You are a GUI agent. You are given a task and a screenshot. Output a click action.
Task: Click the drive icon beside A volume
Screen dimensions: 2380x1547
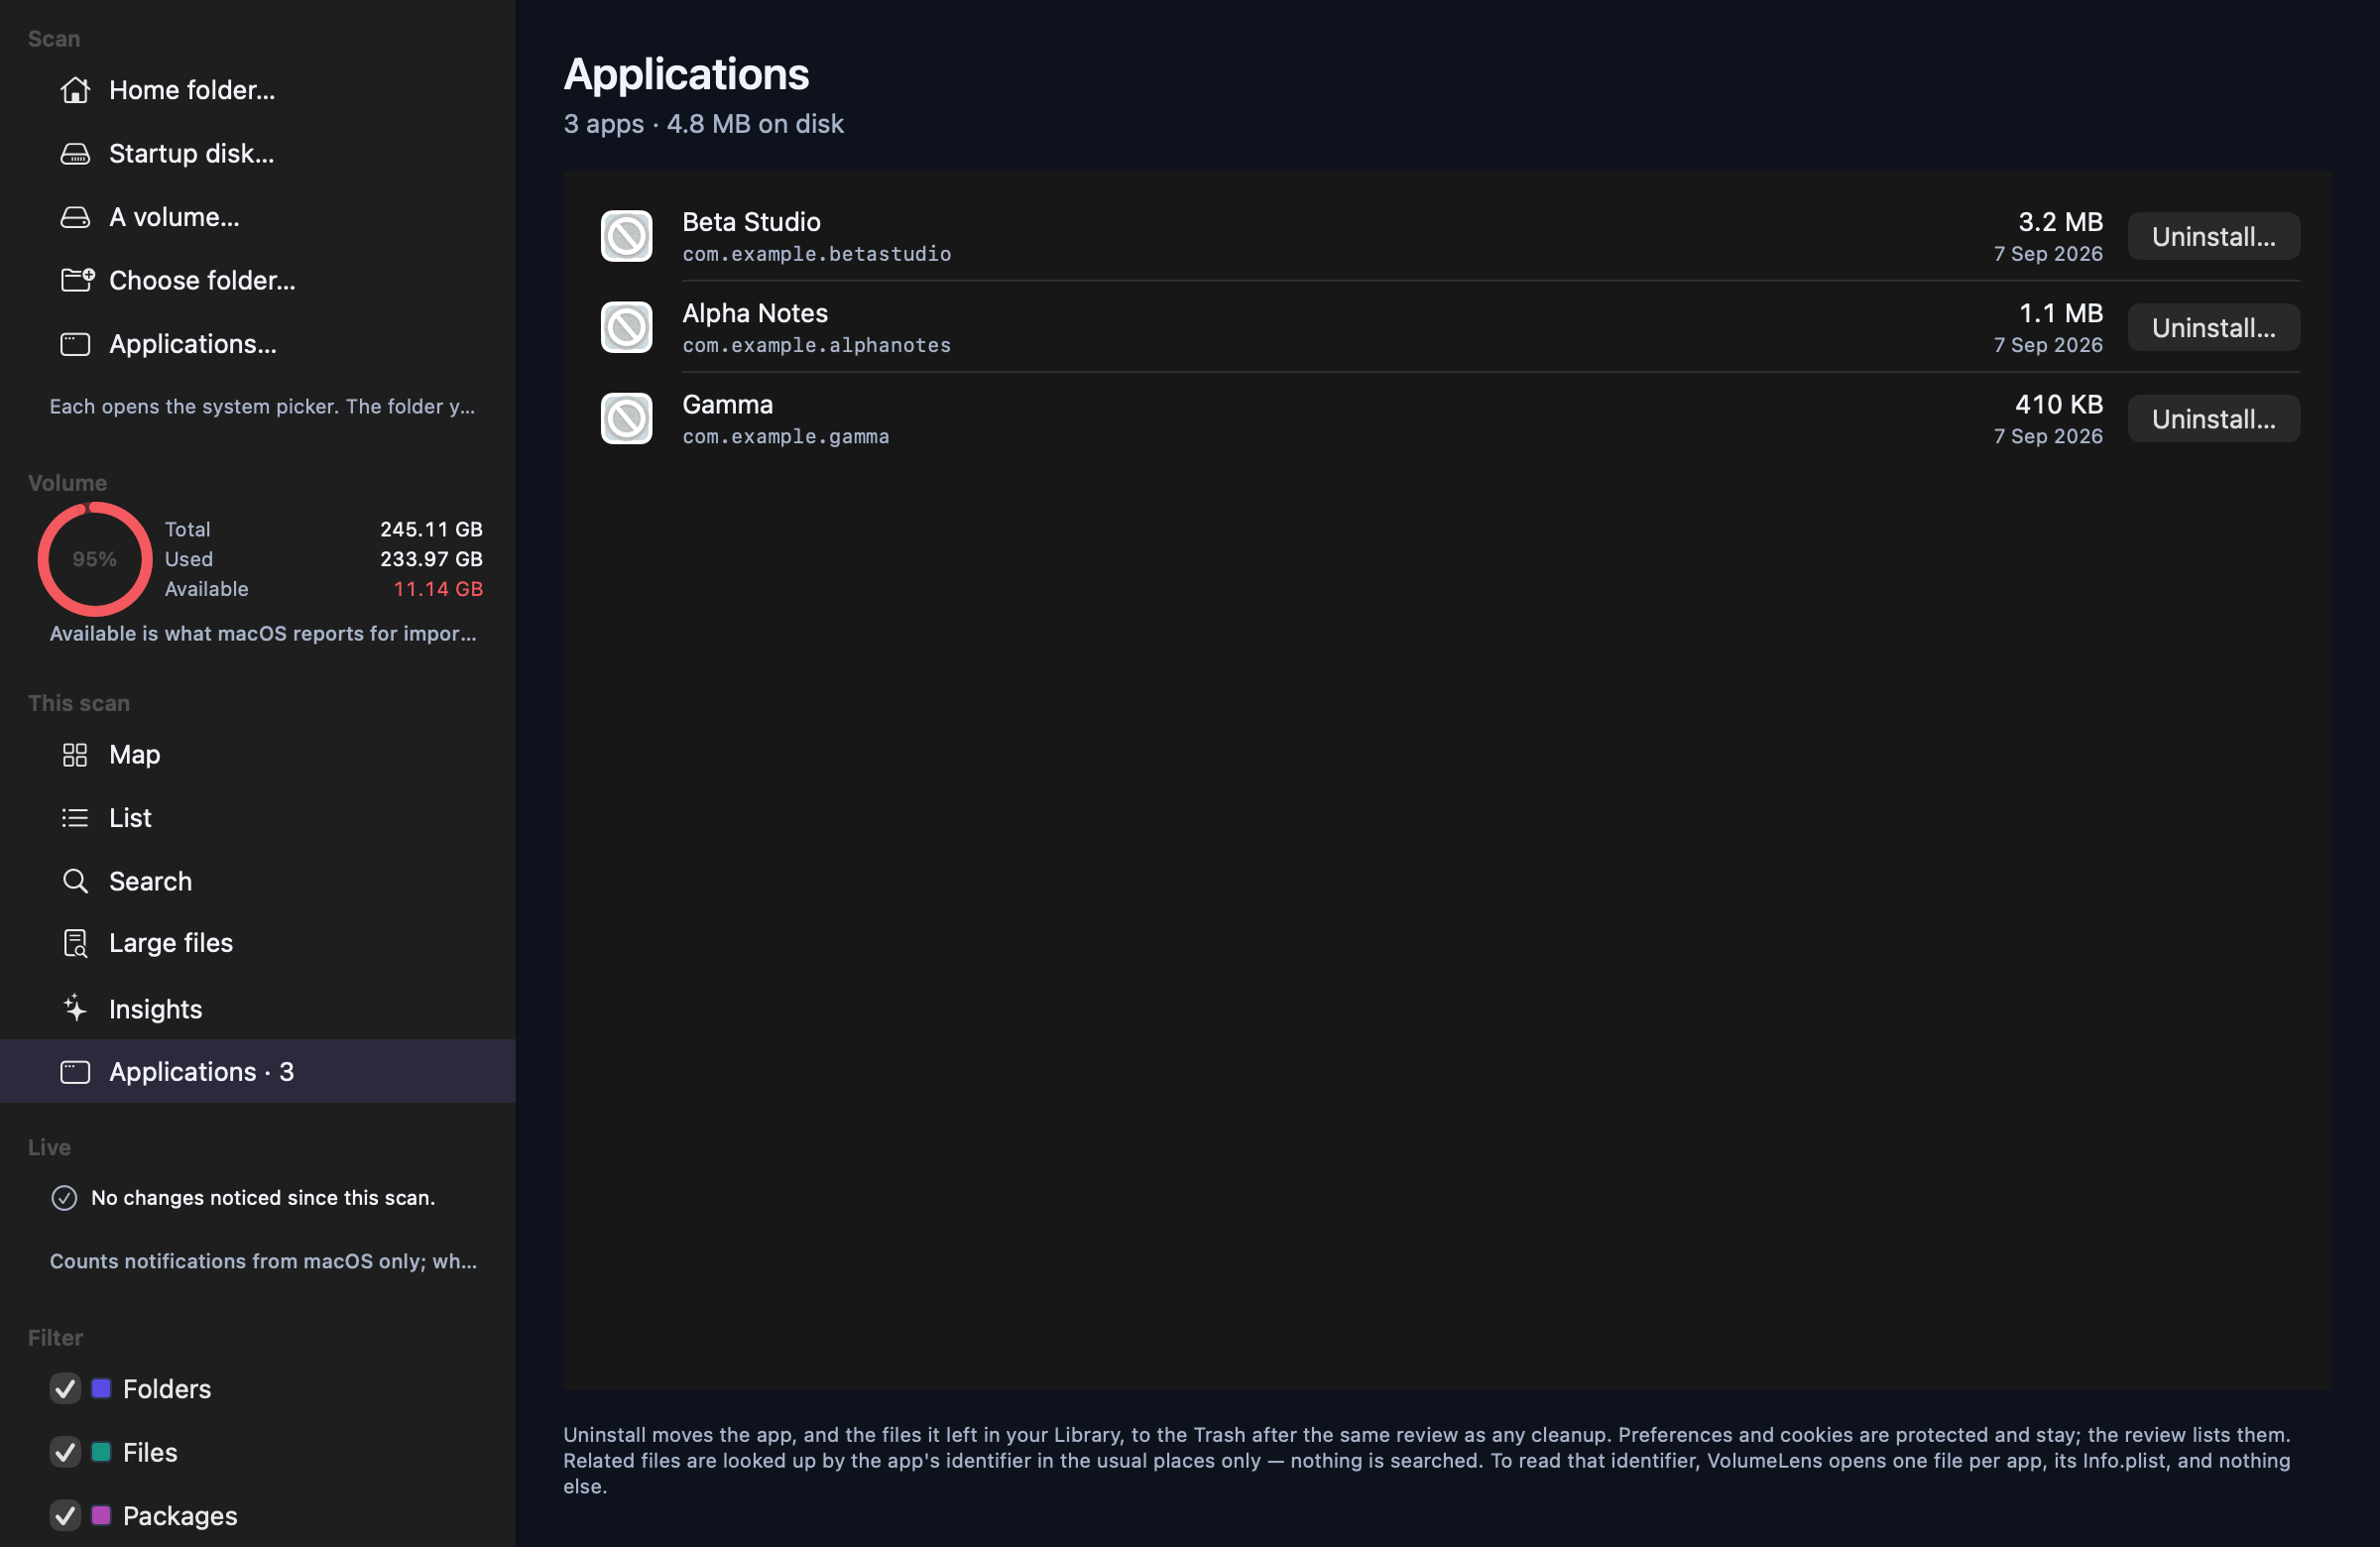(75, 217)
